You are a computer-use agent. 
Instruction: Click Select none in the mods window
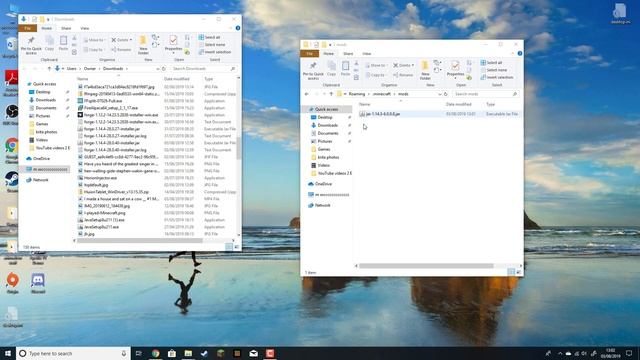coord(493,70)
